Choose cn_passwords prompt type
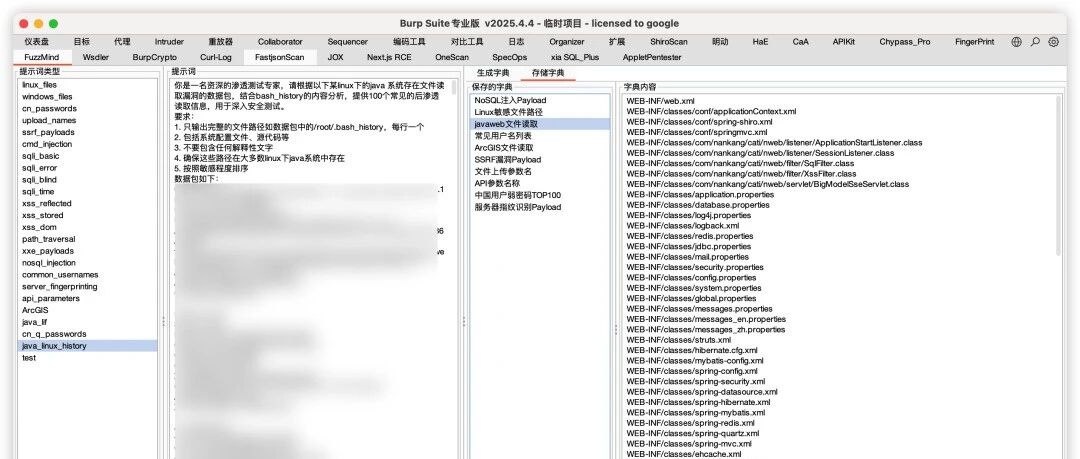 [x=87, y=108]
